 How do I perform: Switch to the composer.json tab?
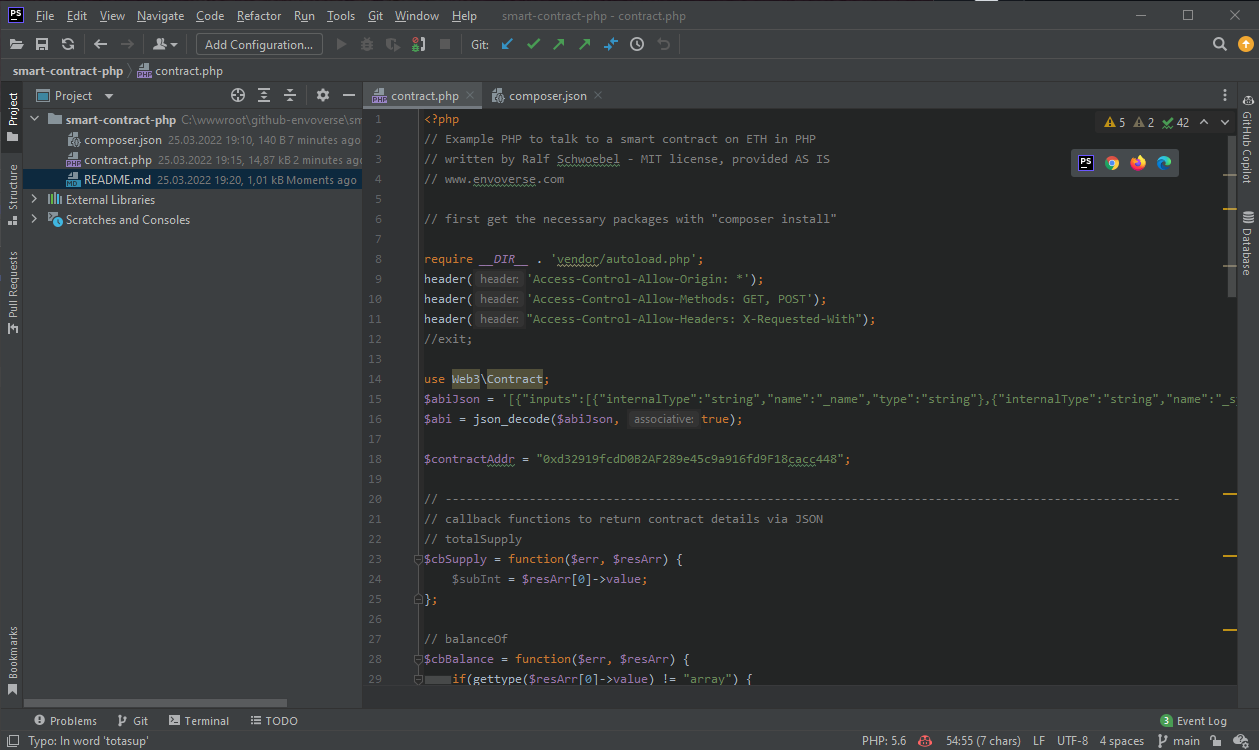546,95
